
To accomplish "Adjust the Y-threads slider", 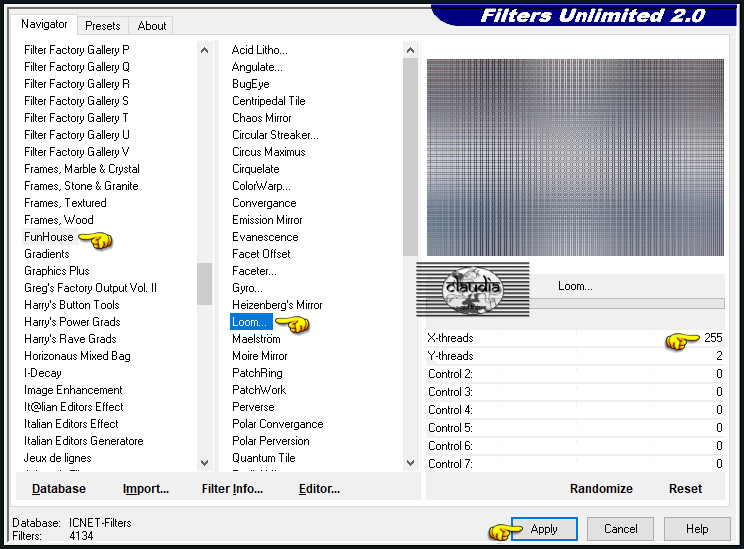I will coord(575,356).
